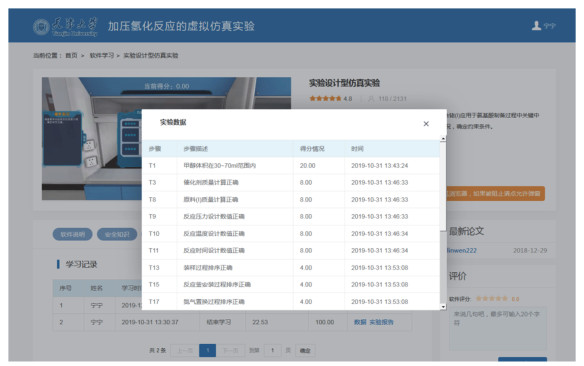Click the 最新论文 section heading
Screen dimensions: 584x366
pyautogui.click(x=466, y=231)
